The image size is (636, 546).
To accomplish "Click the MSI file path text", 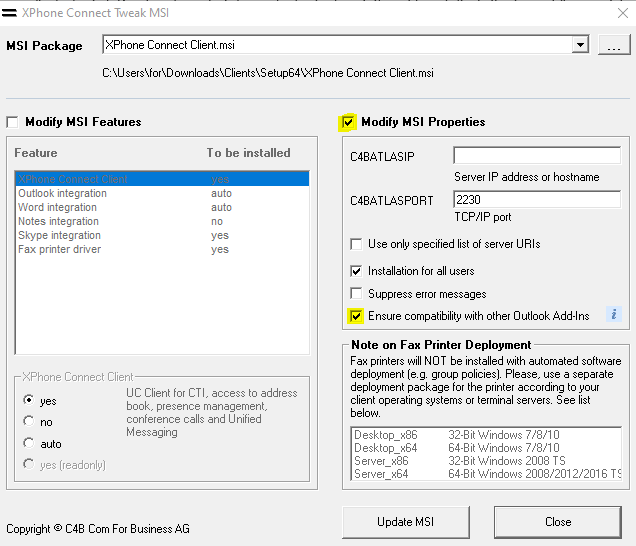I will tap(268, 73).
